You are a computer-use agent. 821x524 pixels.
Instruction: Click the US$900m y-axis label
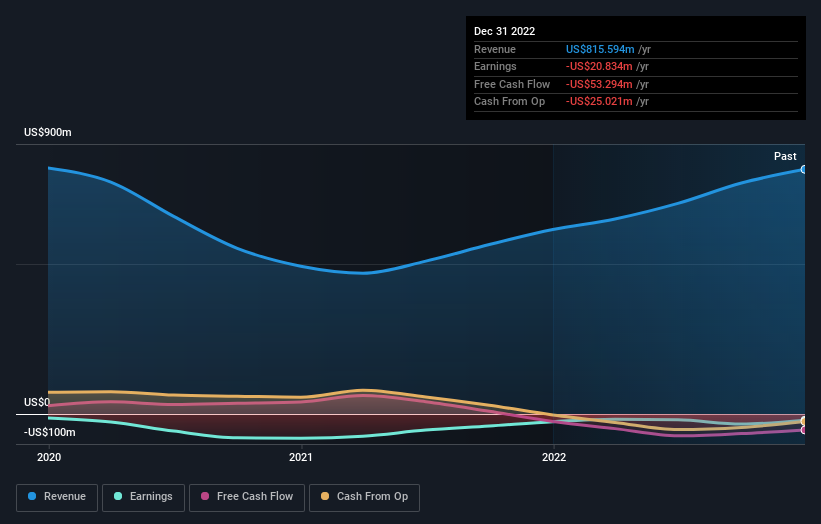[x=48, y=132]
